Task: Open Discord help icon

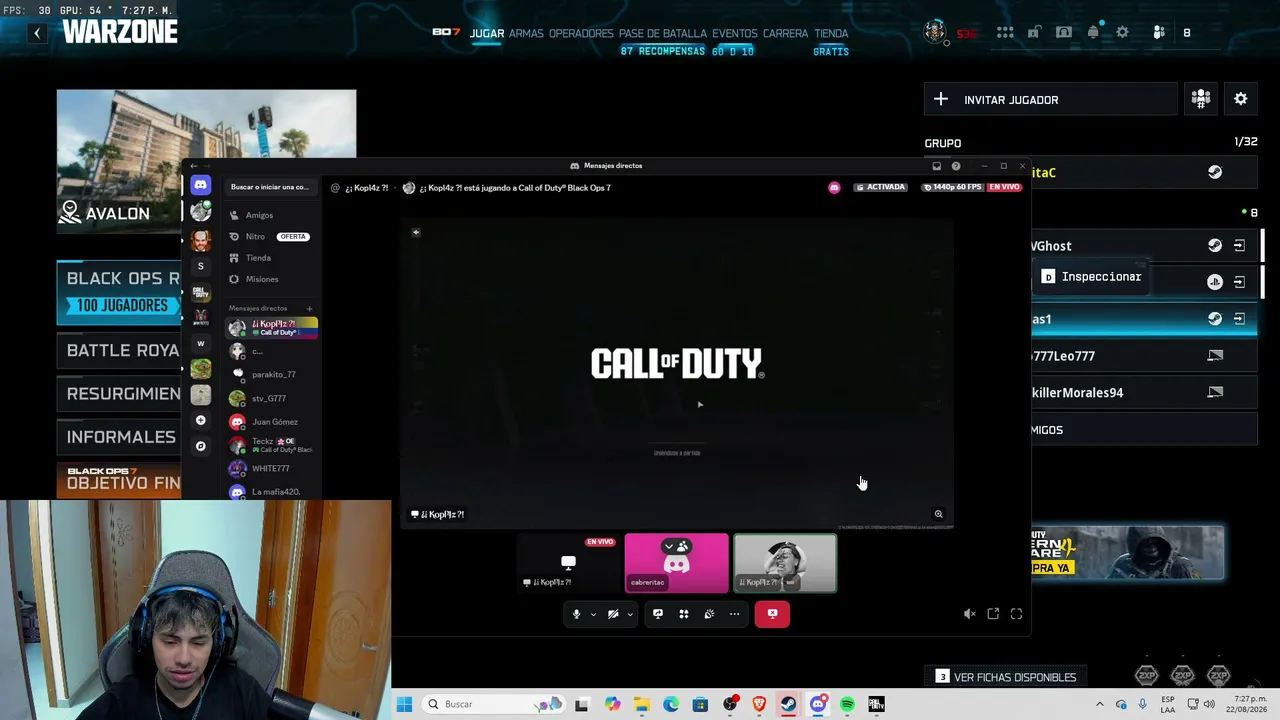Action: pyautogui.click(x=956, y=166)
